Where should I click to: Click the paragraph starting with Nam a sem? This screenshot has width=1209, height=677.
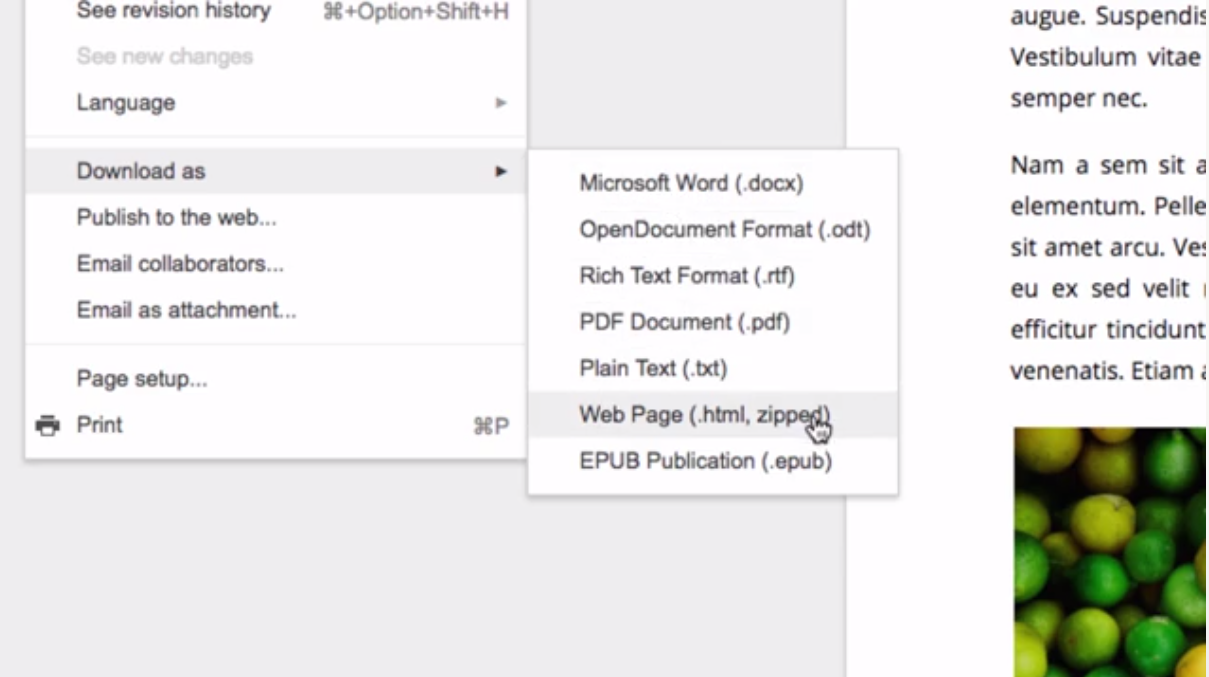coord(1108,268)
